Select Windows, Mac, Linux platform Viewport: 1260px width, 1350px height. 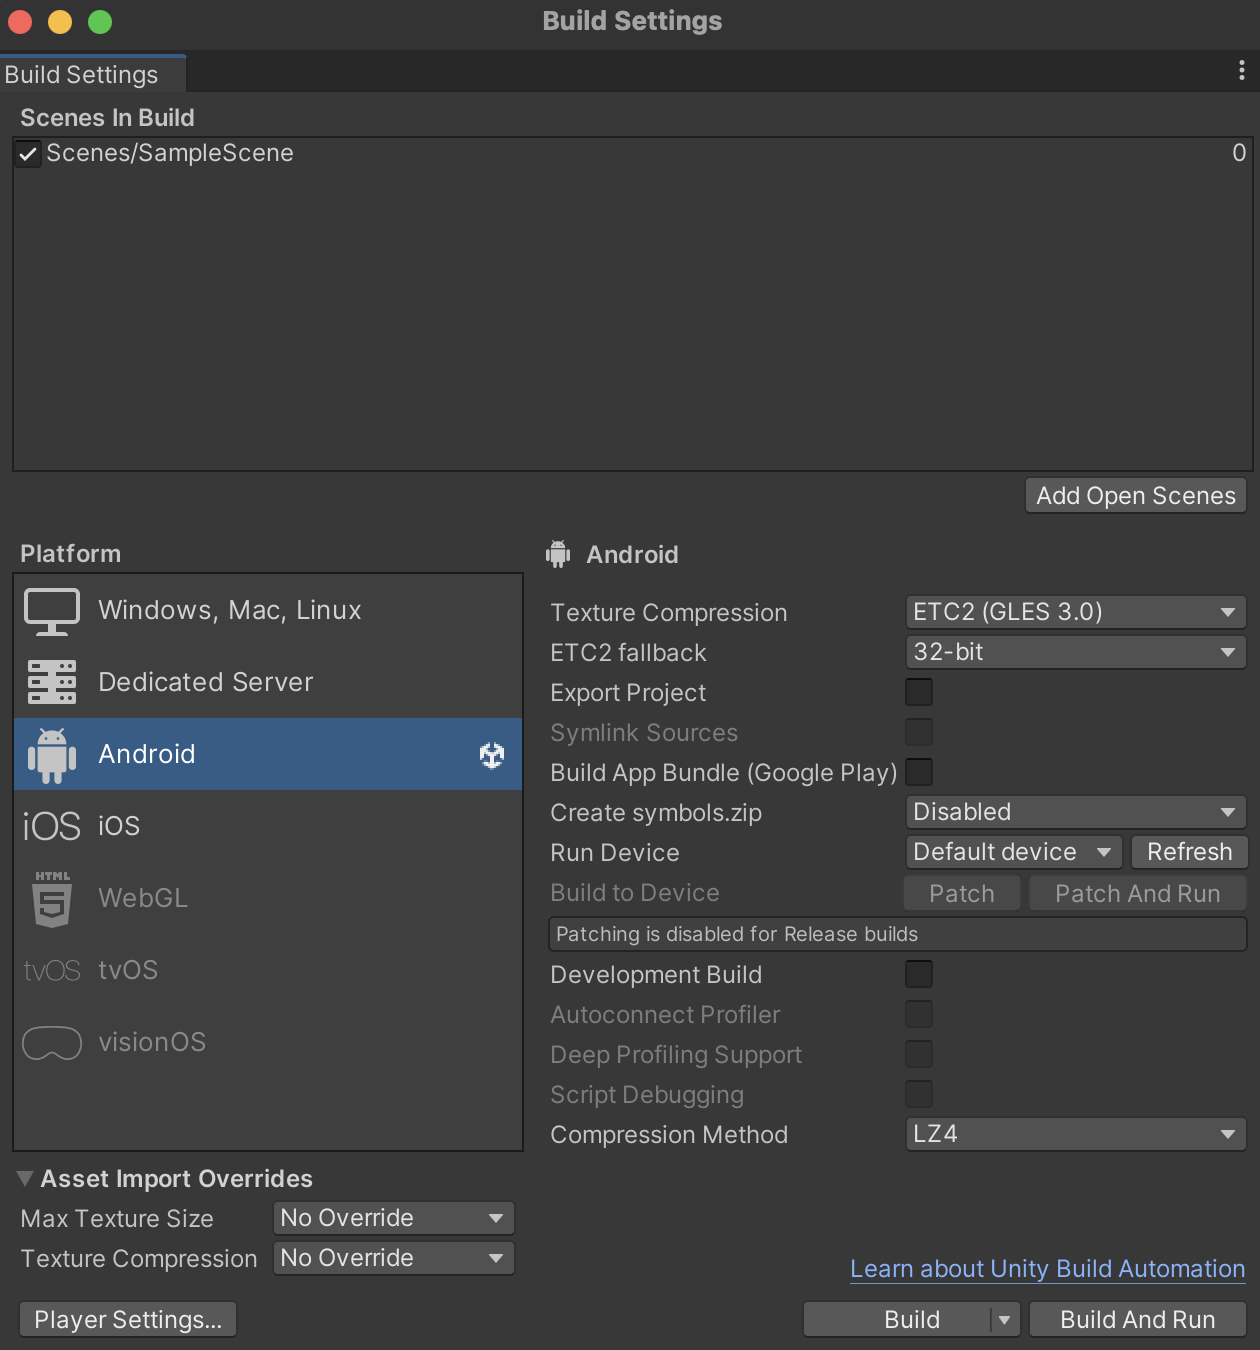pos(268,610)
